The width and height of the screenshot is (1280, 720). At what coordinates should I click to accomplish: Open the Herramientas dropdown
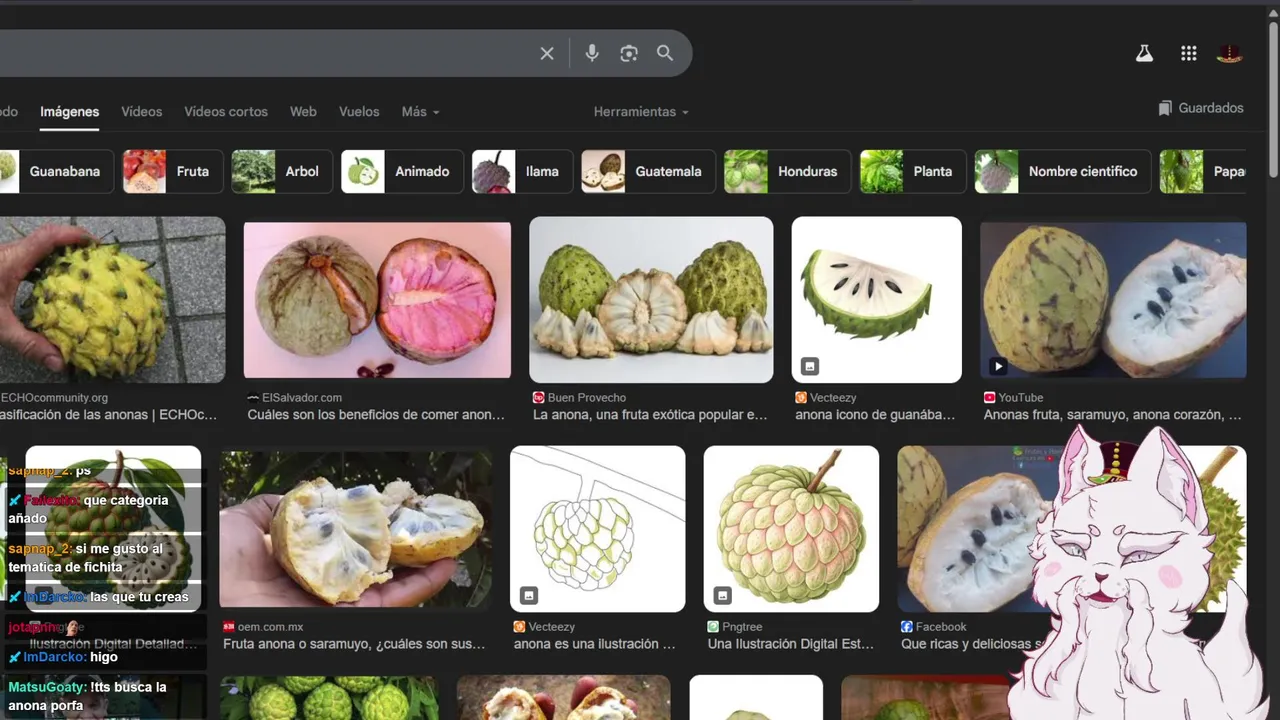[641, 112]
